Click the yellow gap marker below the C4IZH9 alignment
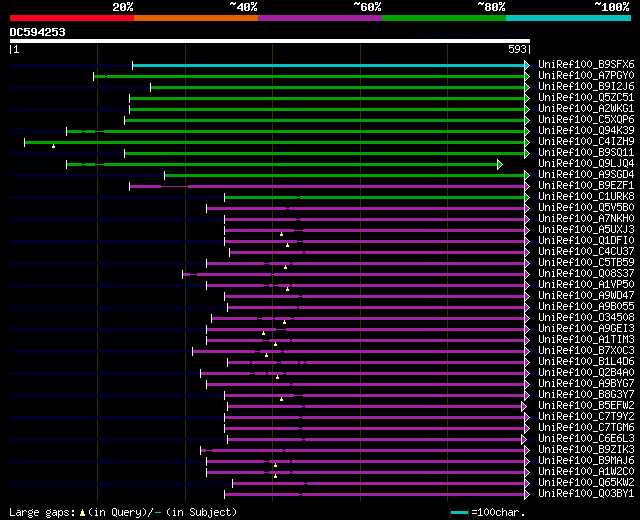 pyautogui.click(x=53, y=146)
